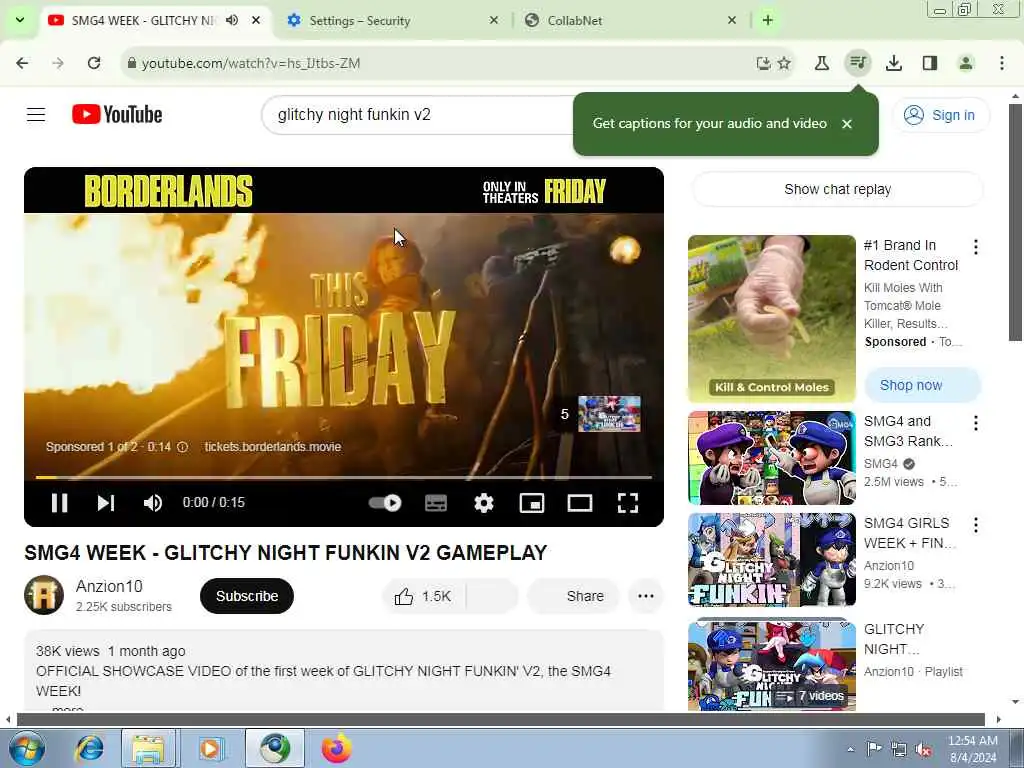Open the Windows Start menu
1024x768 pixels.
point(26,748)
